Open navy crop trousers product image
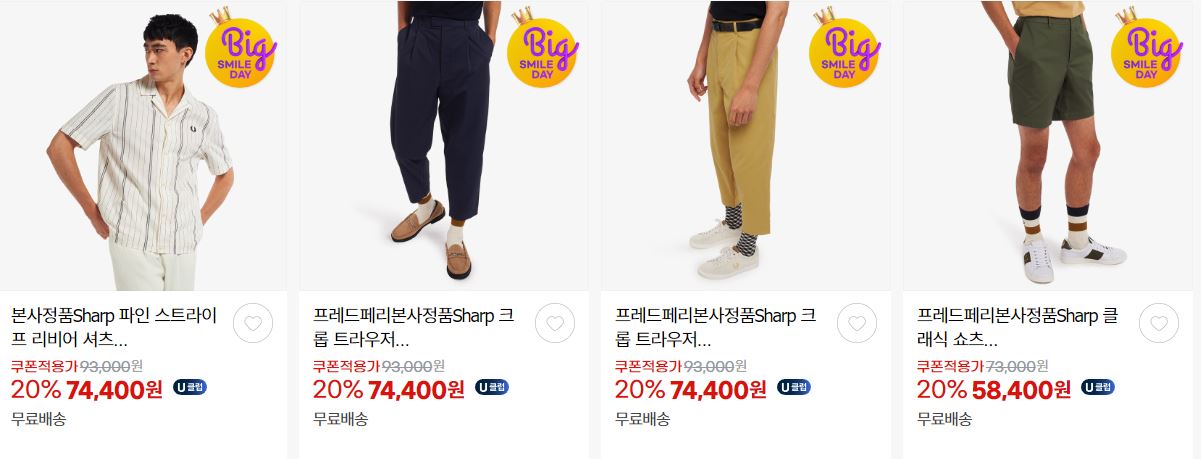 tap(443, 146)
